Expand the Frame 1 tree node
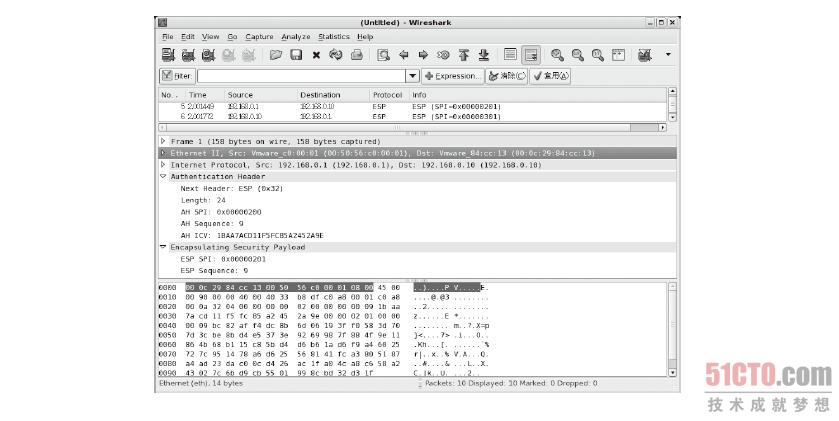Screen dimensions: 839x421 click(x=163, y=141)
